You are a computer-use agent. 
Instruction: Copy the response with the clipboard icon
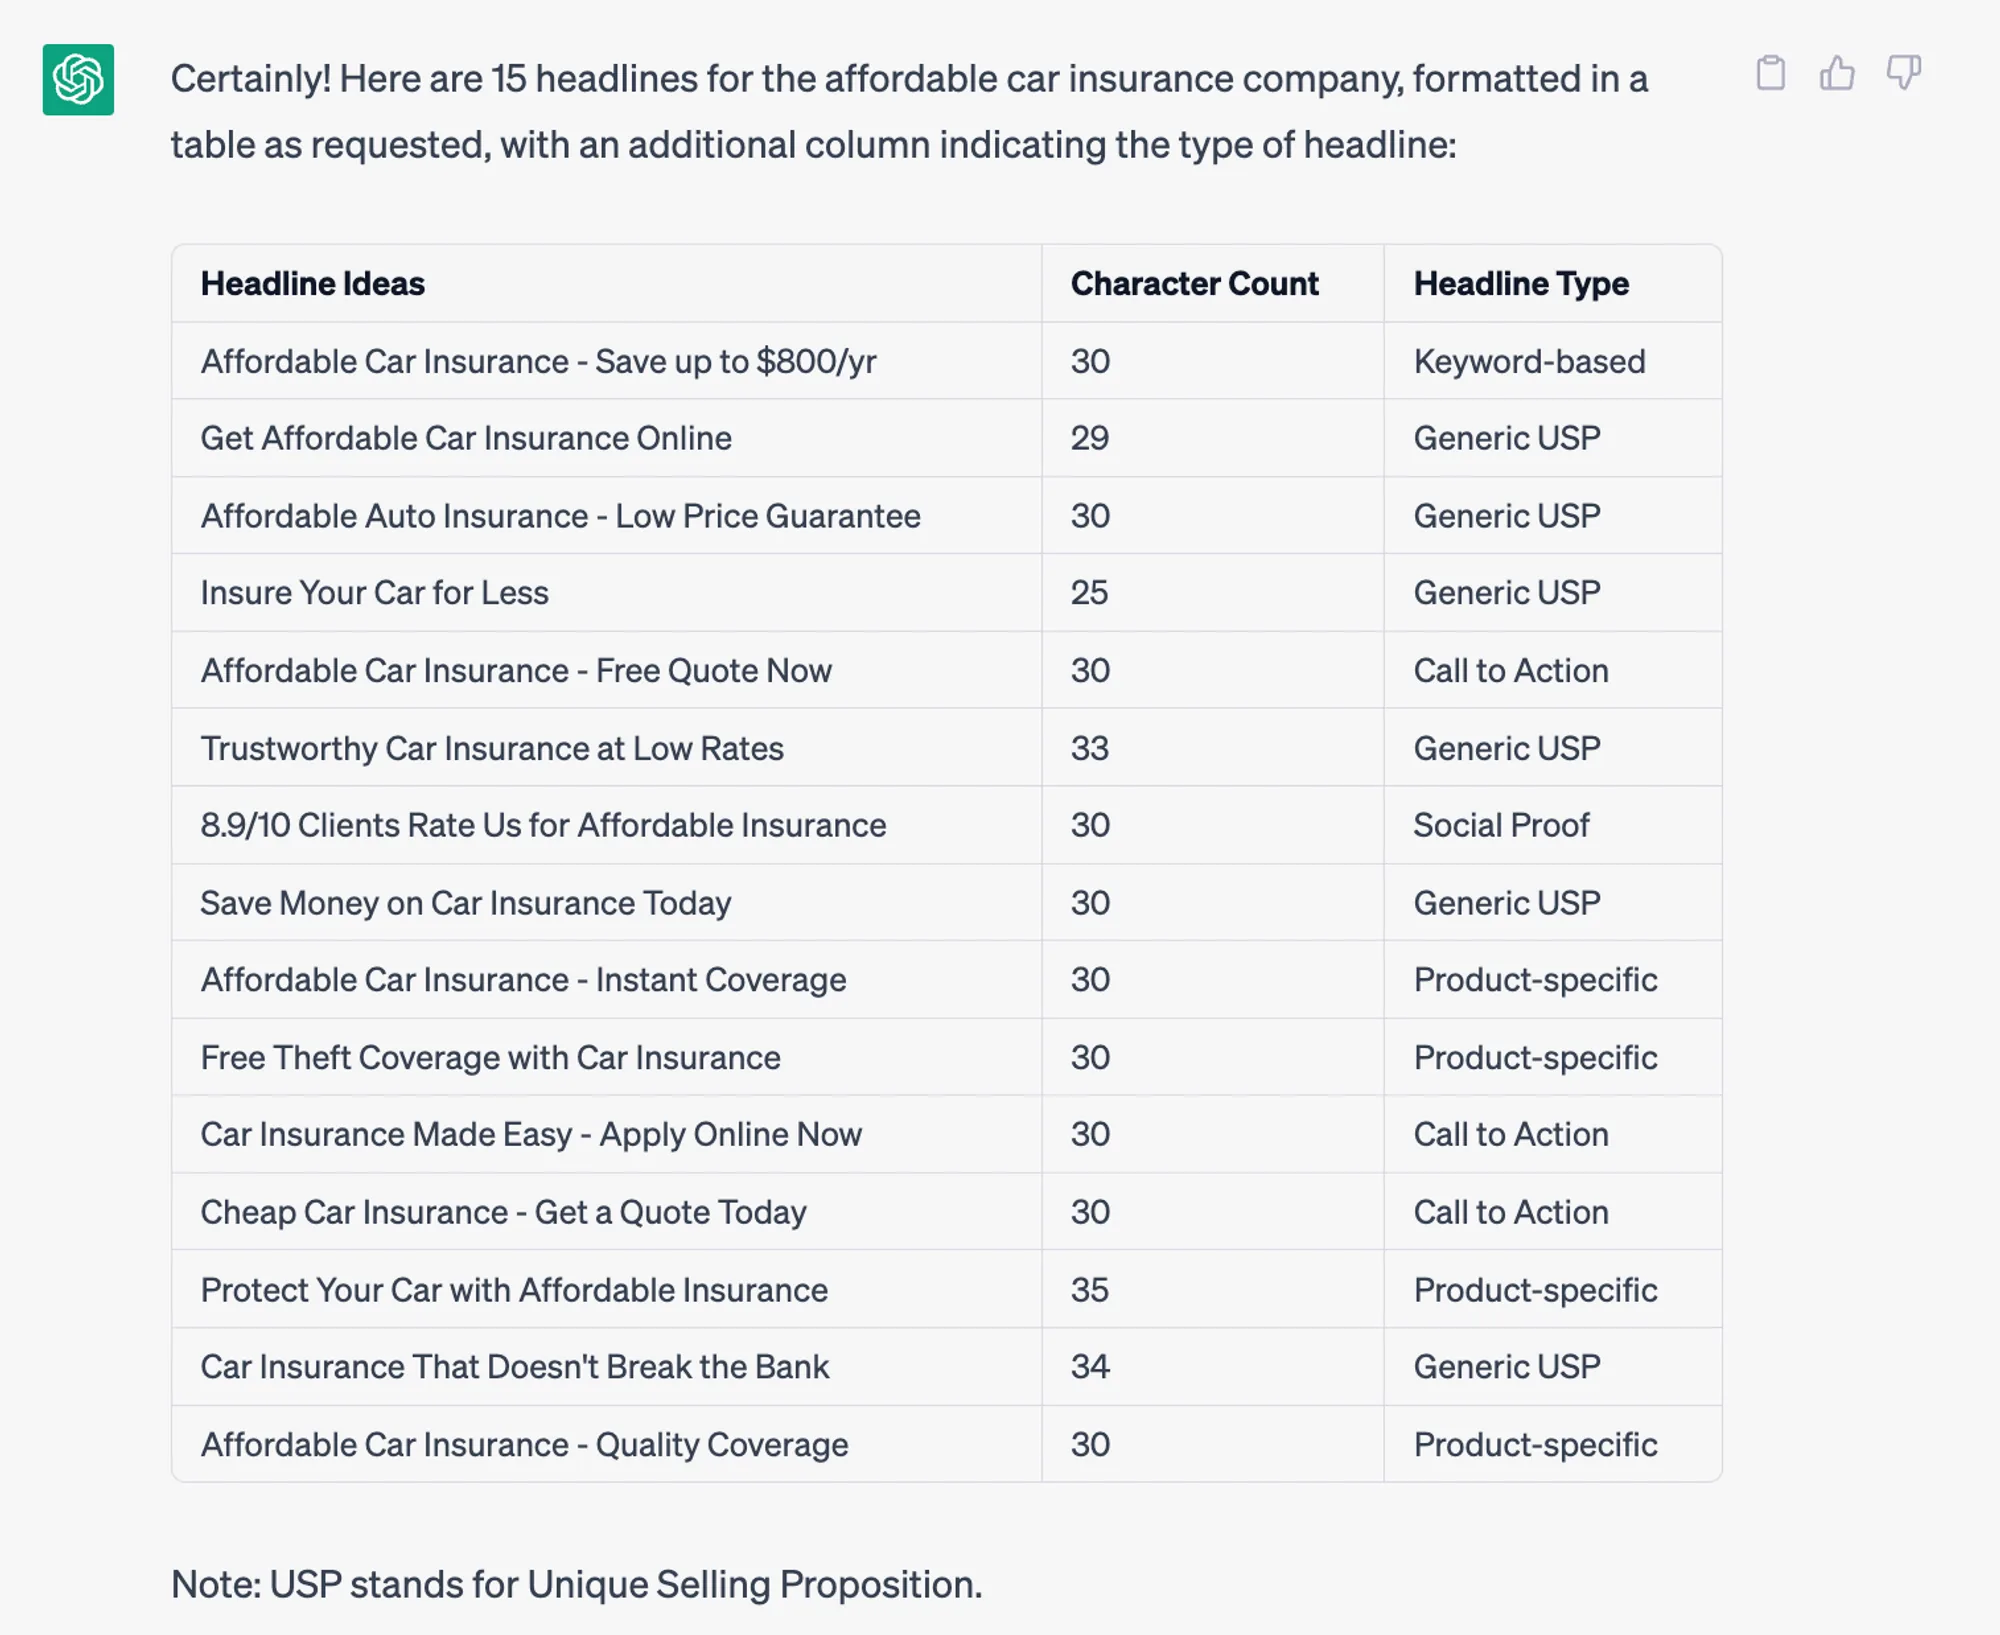coord(1770,73)
